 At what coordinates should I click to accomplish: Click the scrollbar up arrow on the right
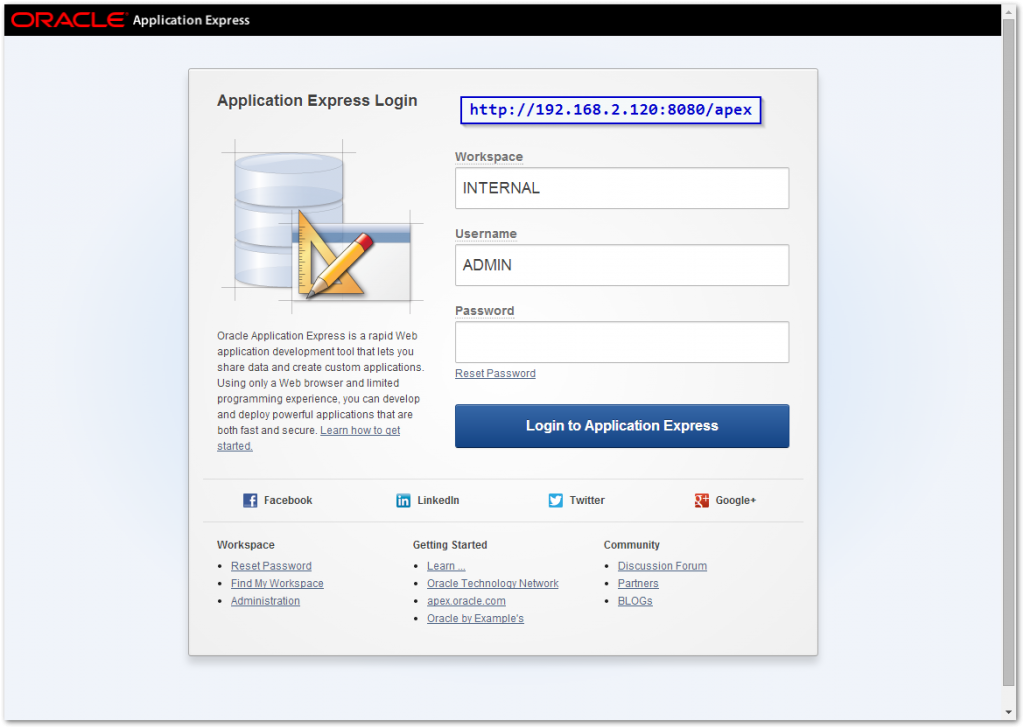pyautogui.click(x=1010, y=11)
